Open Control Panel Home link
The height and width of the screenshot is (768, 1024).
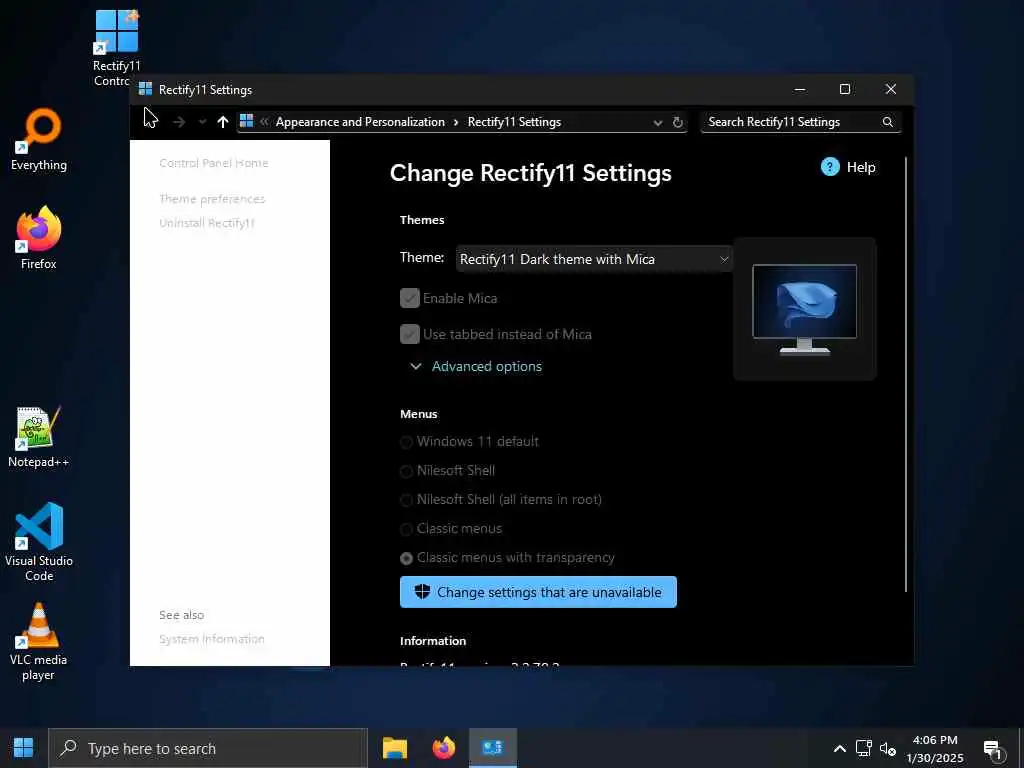[214, 163]
